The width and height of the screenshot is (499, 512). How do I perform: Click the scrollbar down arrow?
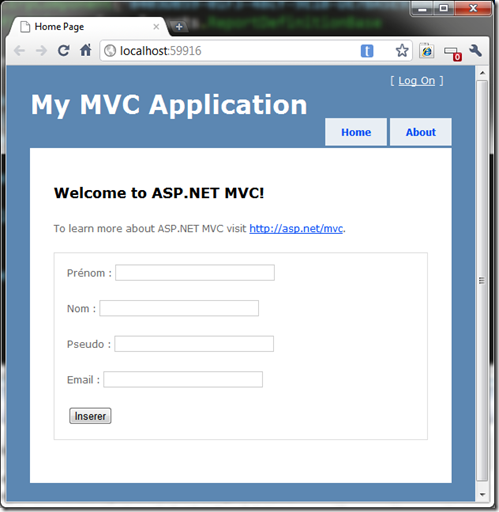(x=482, y=494)
